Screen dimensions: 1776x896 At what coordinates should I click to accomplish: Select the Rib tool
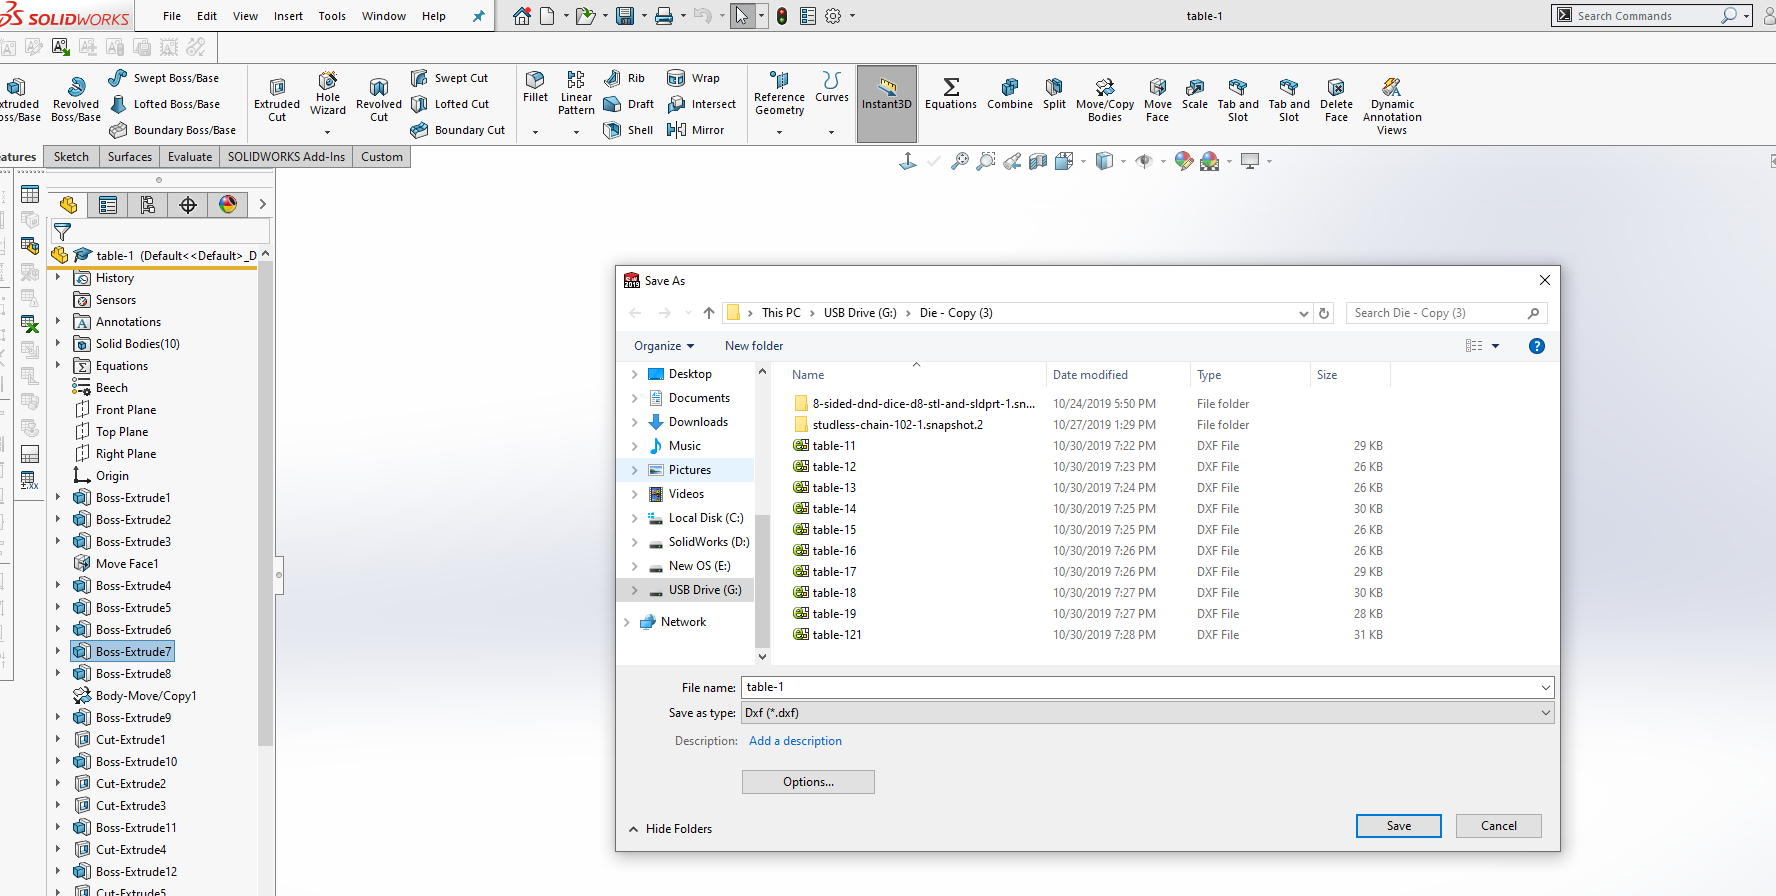pos(625,78)
